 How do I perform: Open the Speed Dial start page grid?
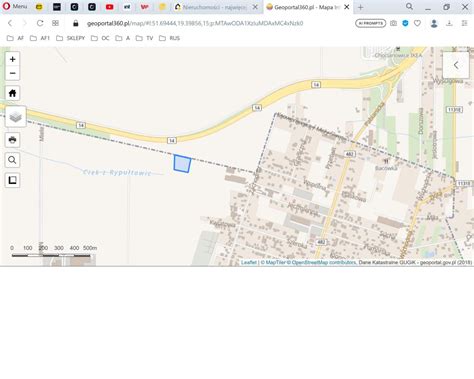55,23
